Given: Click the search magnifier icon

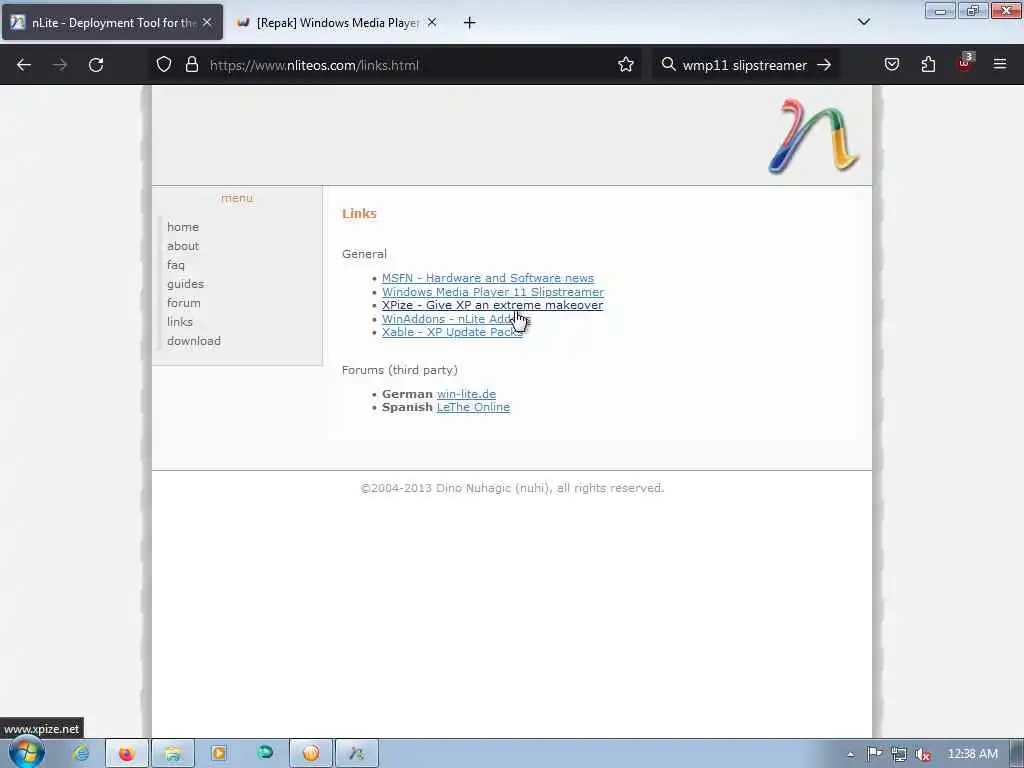Looking at the screenshot, I should coord(668,65).
